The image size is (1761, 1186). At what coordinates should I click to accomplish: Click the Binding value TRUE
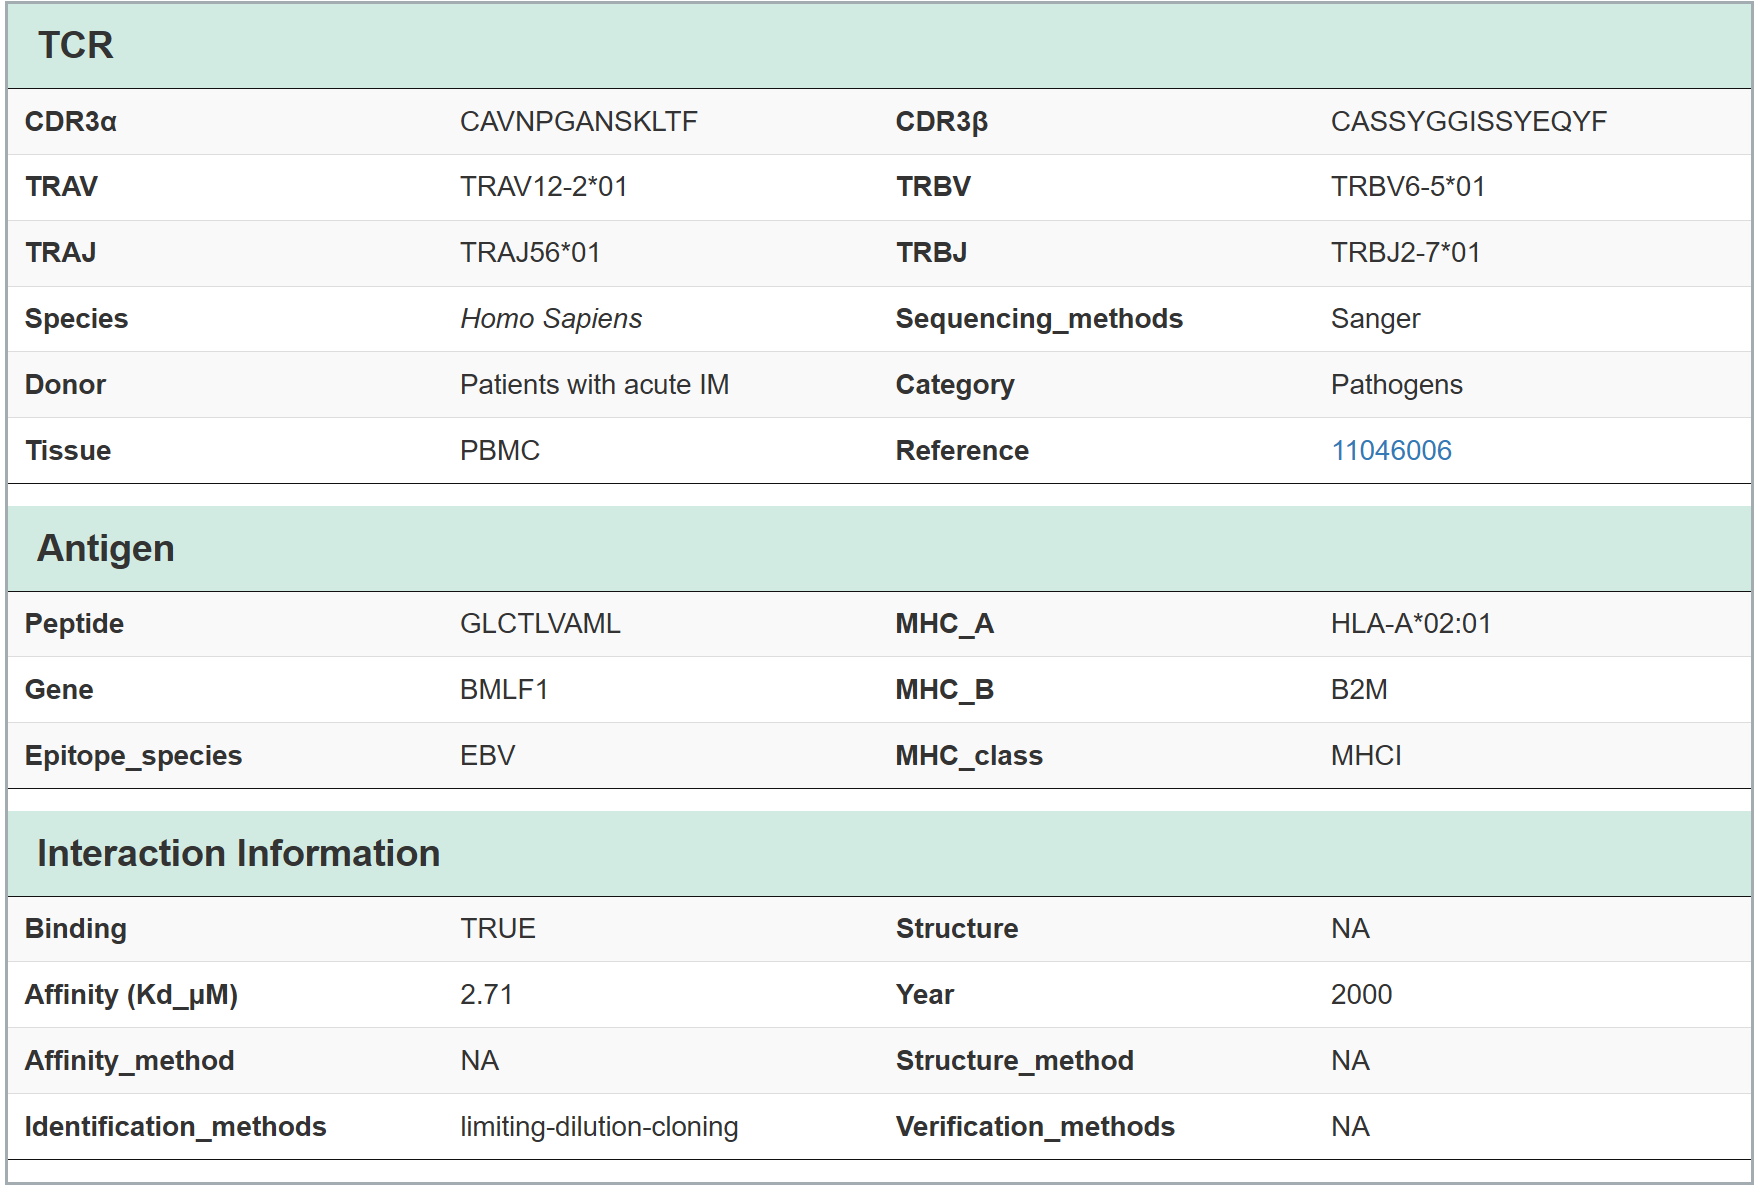coord(497,929)
